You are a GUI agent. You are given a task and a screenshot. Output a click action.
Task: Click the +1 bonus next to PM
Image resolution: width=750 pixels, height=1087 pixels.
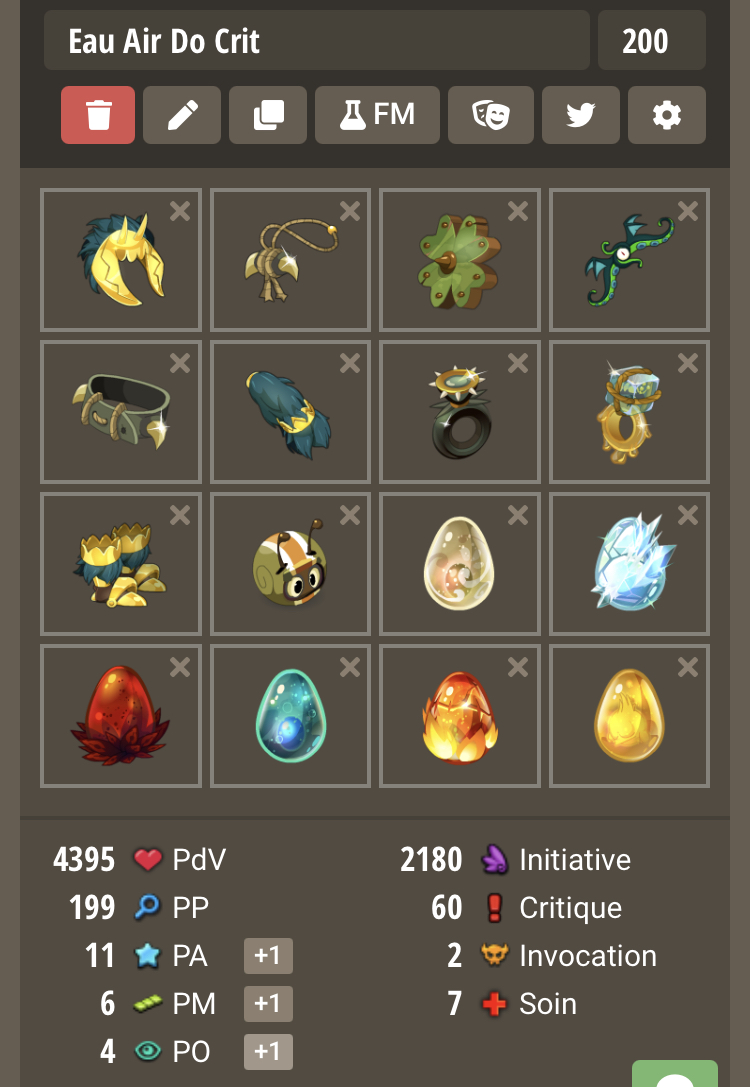[268, 1004]
